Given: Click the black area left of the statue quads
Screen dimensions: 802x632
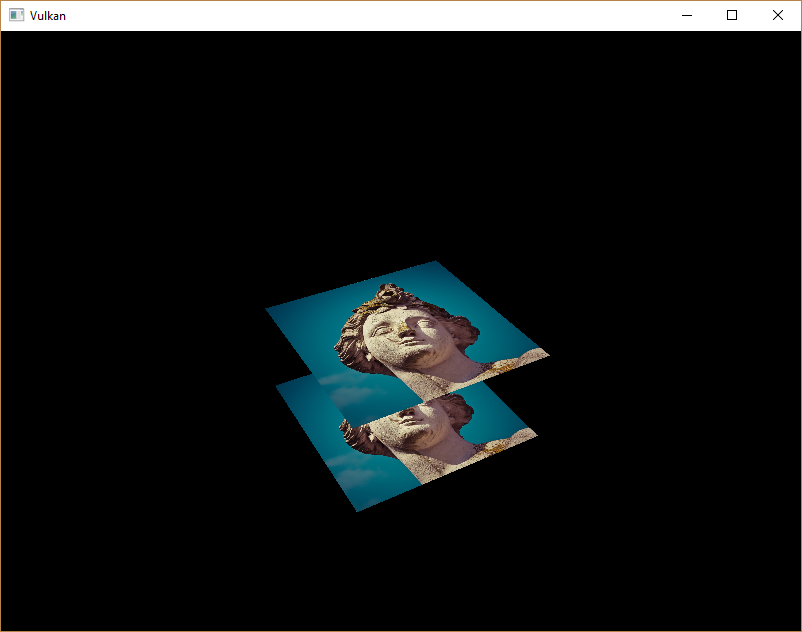Looking at the screenshot, I should [150, 400].
